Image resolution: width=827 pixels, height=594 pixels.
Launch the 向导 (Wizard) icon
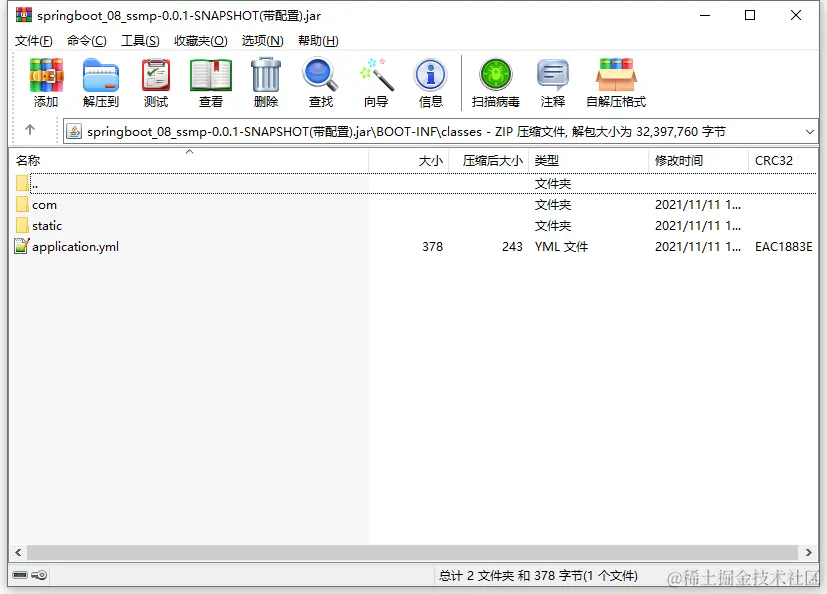(377, 82)
